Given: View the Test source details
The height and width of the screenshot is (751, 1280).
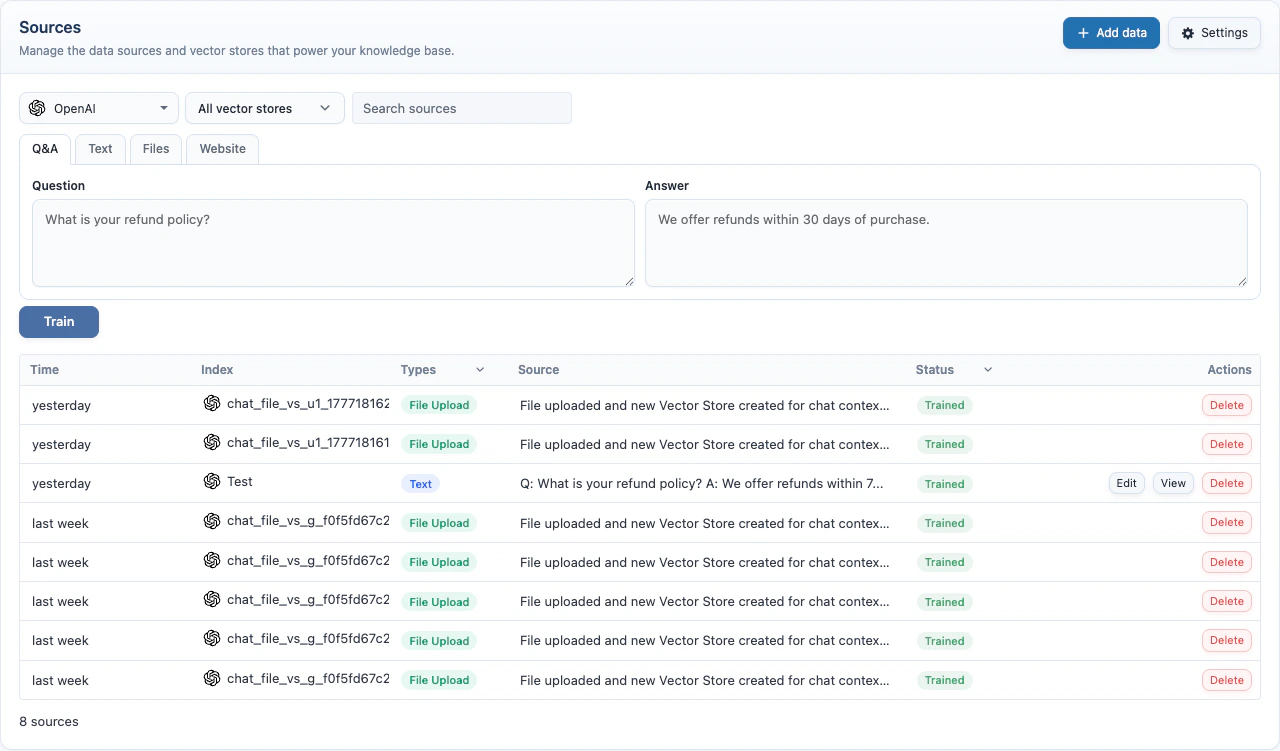Looking at the screenshot, I should [1172, 482].
